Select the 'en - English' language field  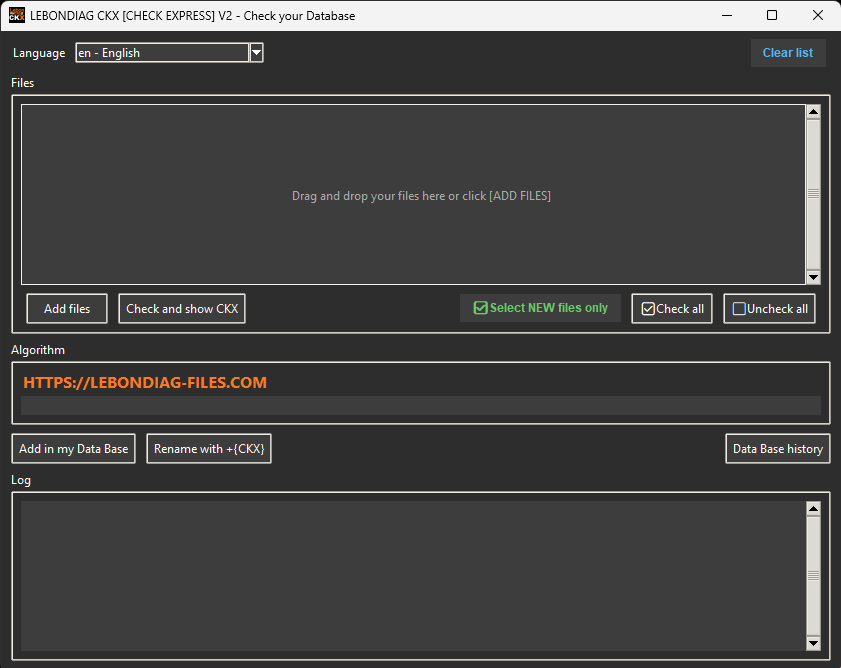coord(163,53)
